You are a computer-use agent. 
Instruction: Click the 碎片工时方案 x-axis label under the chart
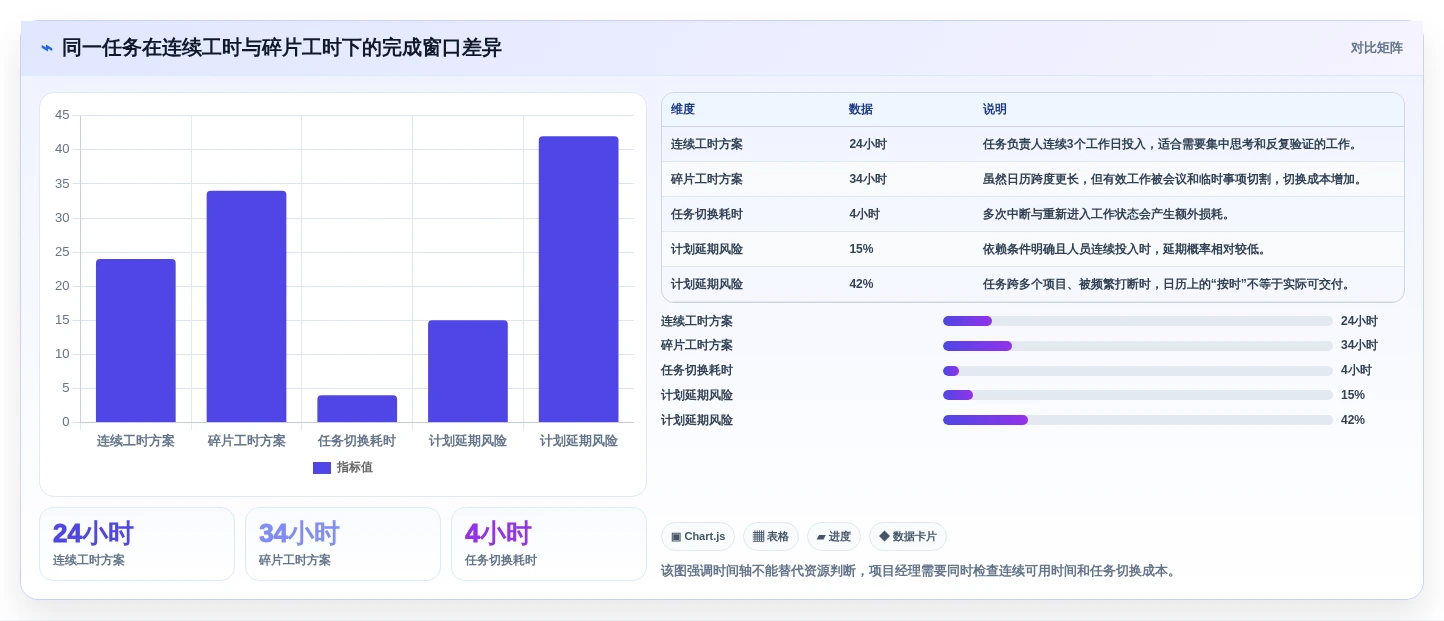246,441
